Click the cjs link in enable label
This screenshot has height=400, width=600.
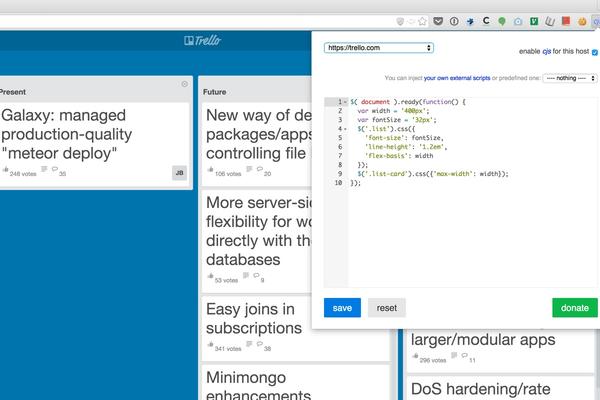pos(546,51)
